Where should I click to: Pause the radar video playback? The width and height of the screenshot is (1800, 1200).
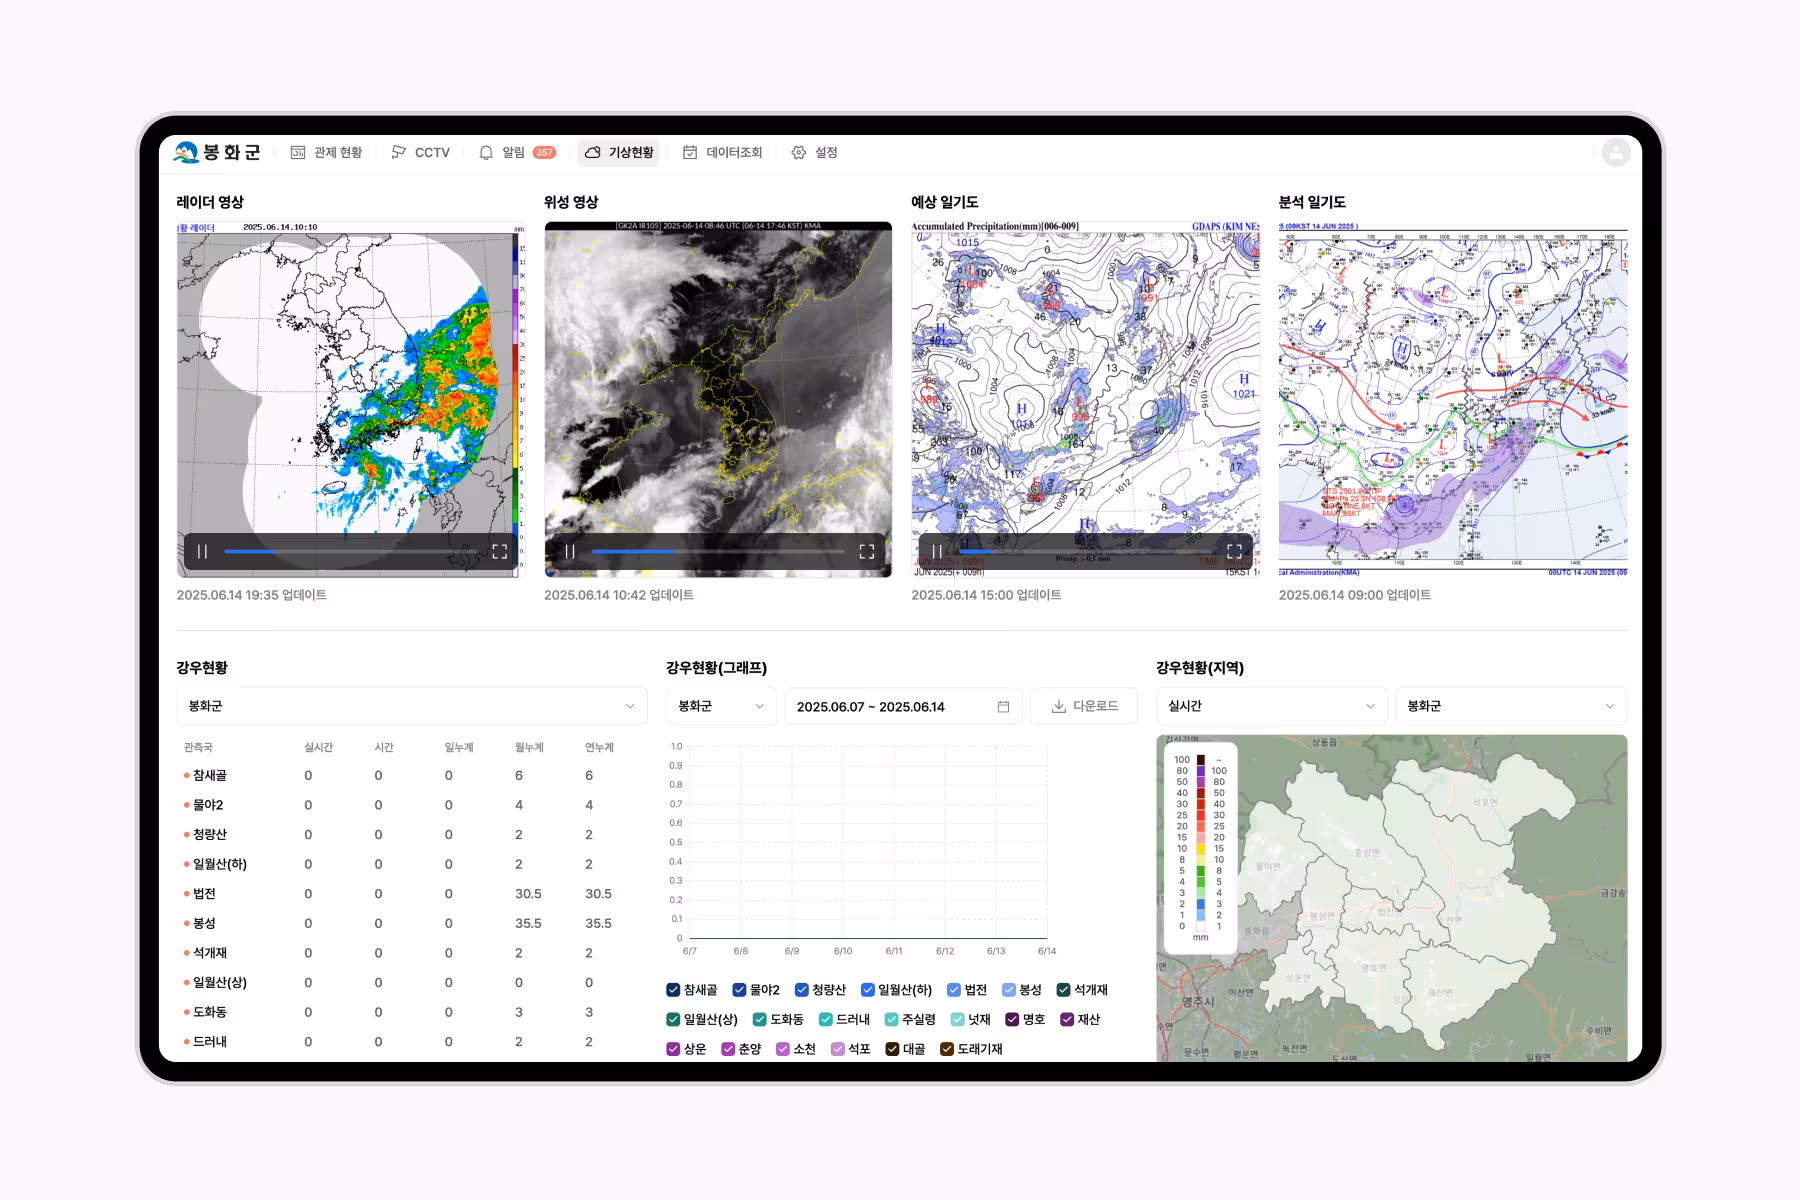tap(203, 551)
